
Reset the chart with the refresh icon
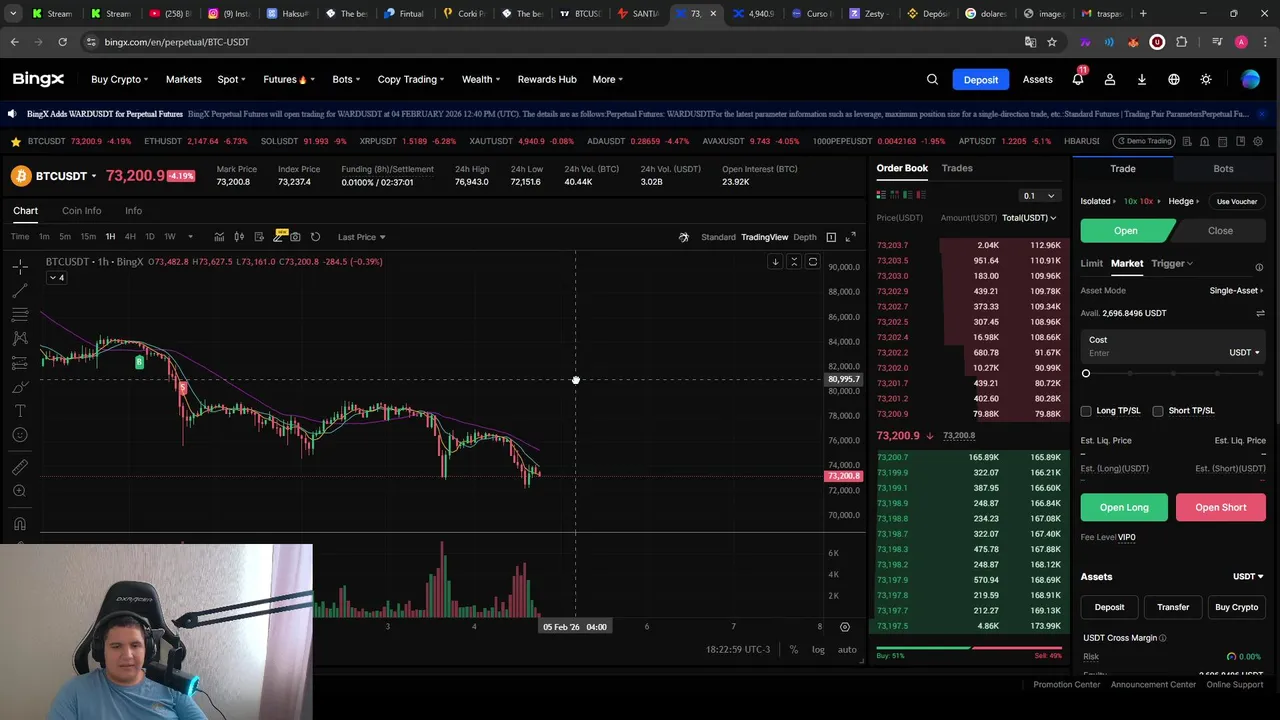click(315, 237)
